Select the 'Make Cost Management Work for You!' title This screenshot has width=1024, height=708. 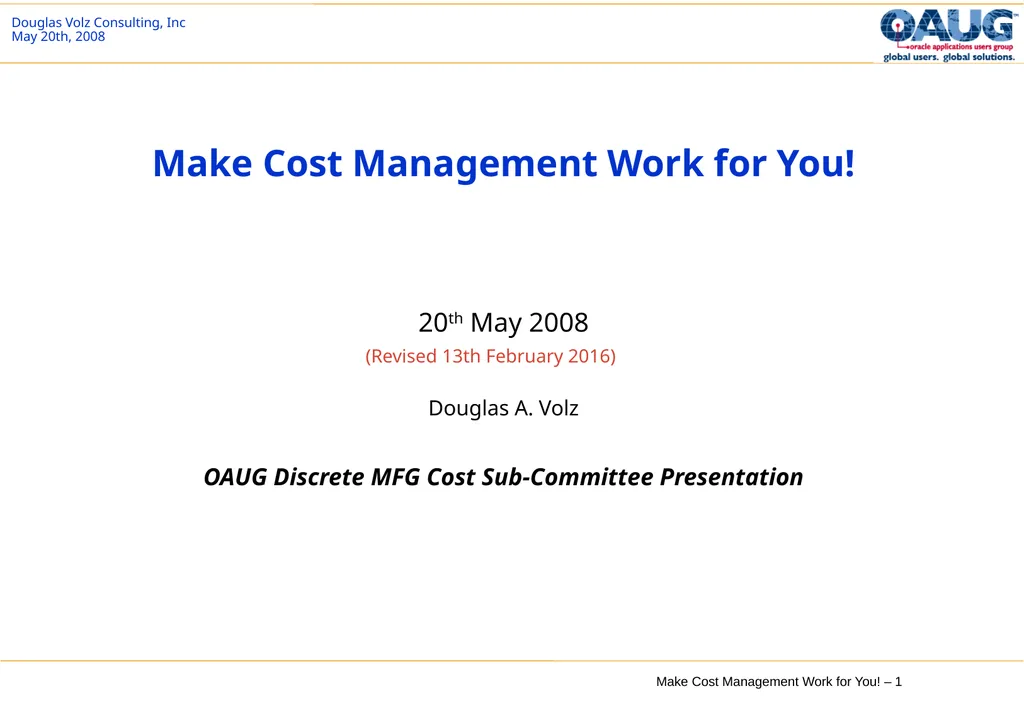point(504,163)
